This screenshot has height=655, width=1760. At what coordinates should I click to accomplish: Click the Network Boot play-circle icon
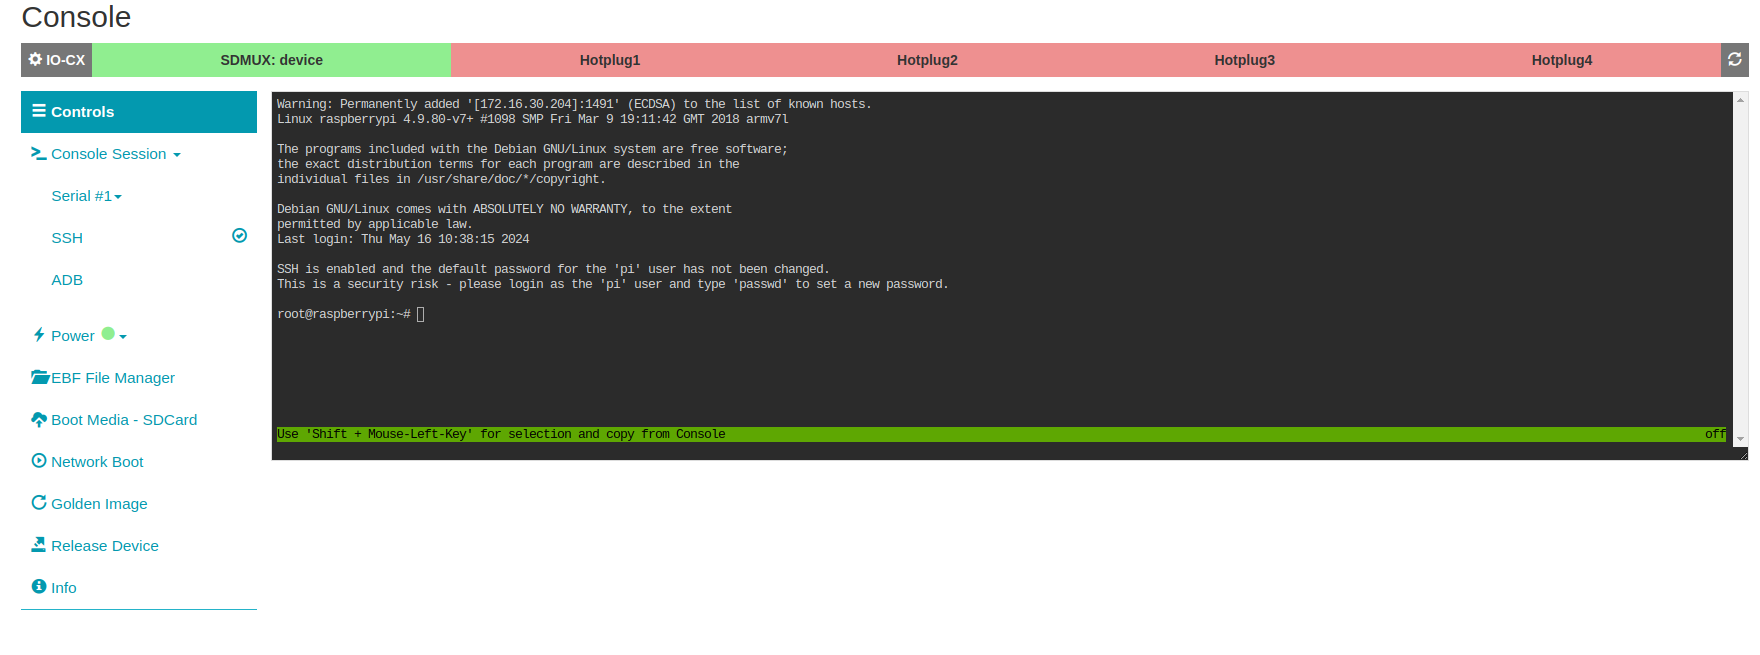coord(39,461)
